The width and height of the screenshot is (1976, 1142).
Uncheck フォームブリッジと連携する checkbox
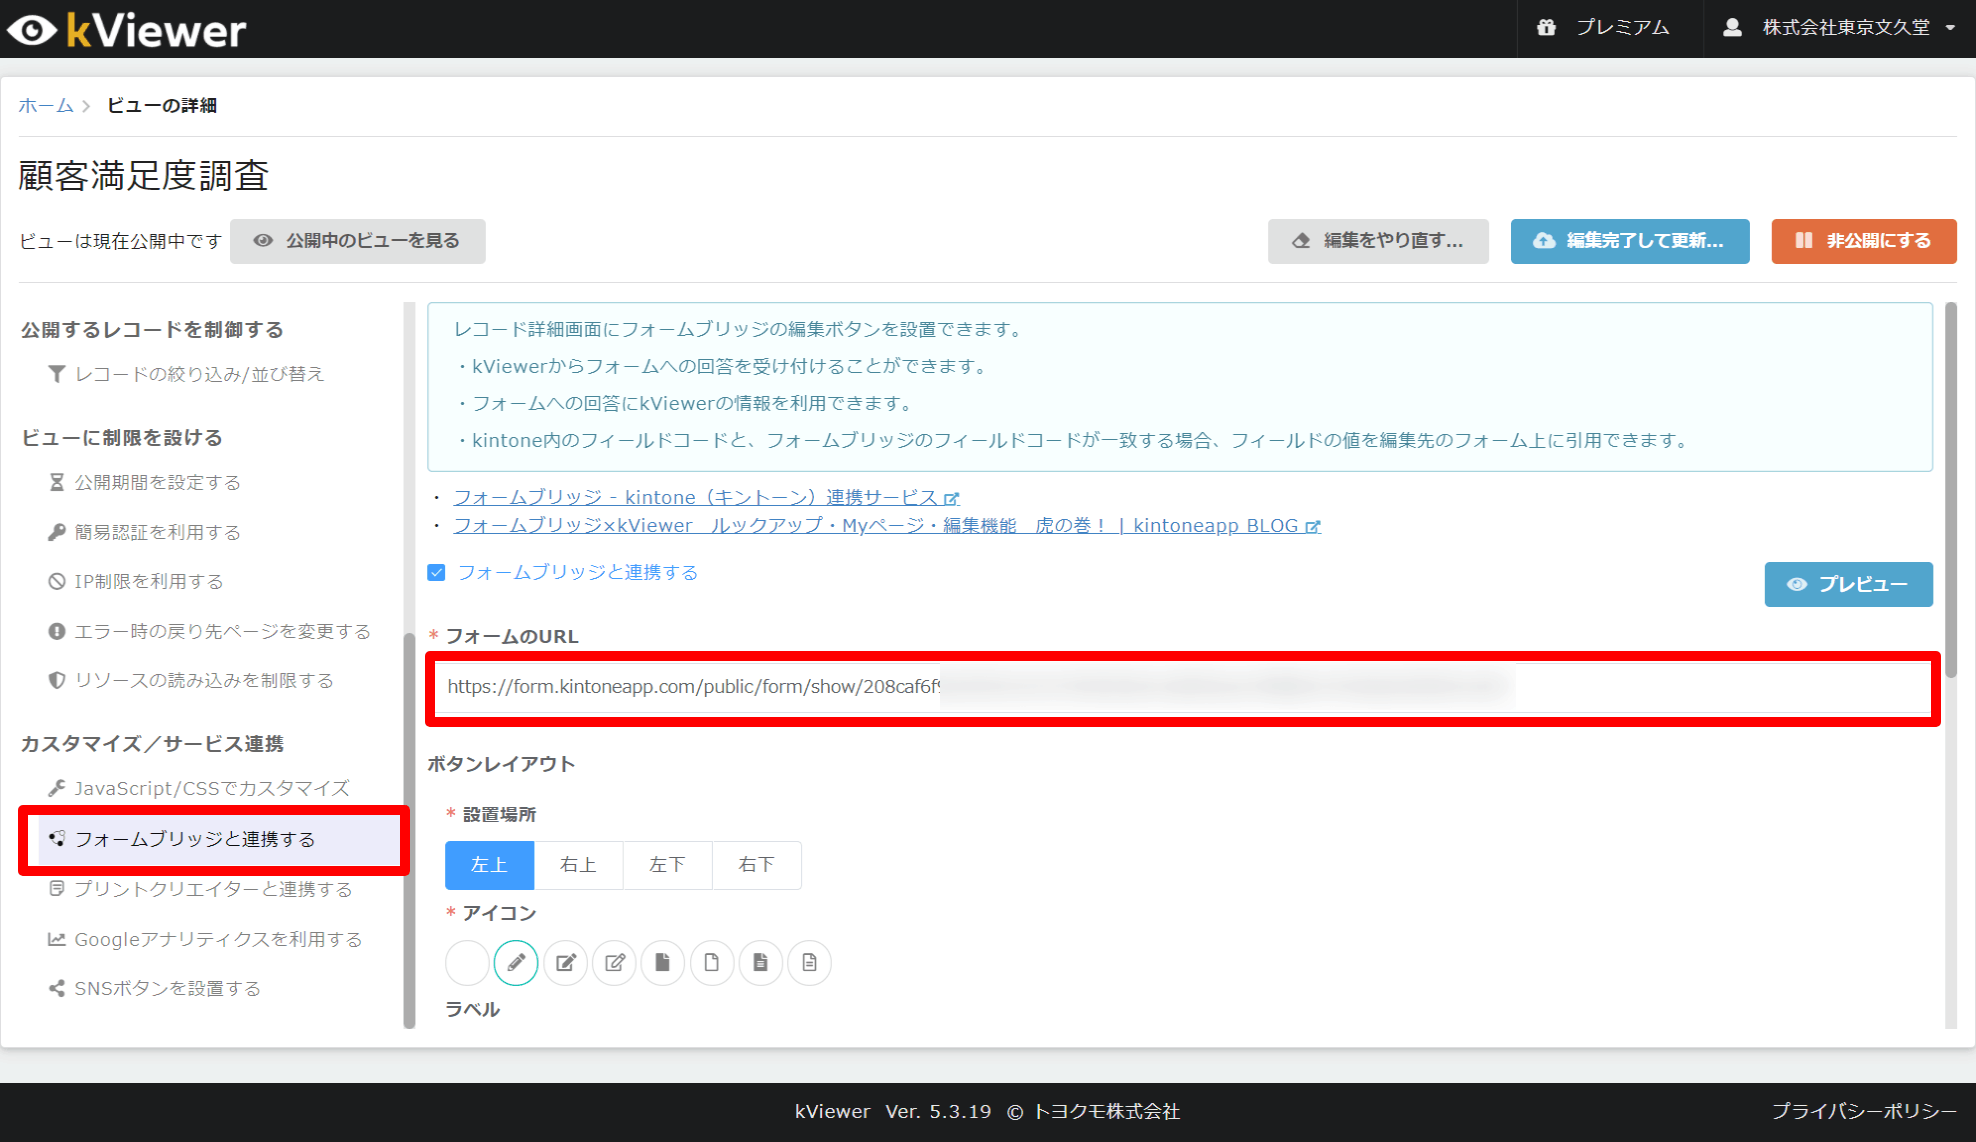pyautogui.click(x=436, y=573)
